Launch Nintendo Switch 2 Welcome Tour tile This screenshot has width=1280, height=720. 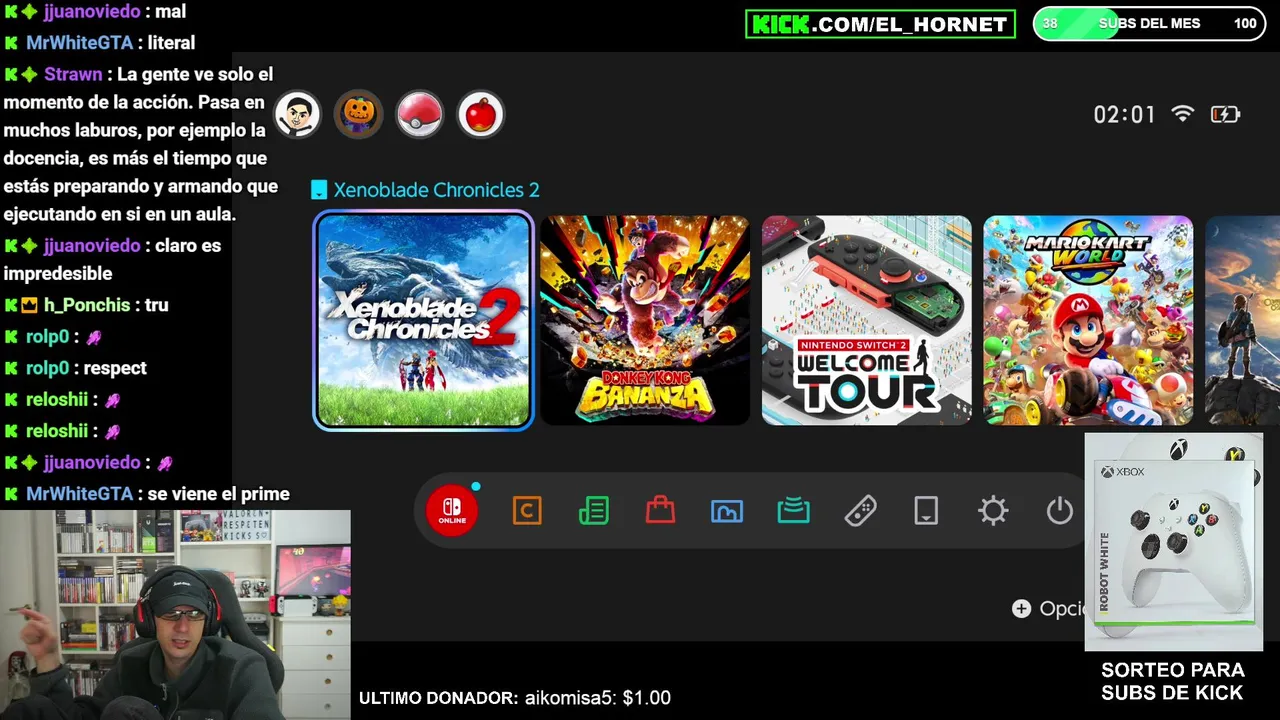[866, 321]
